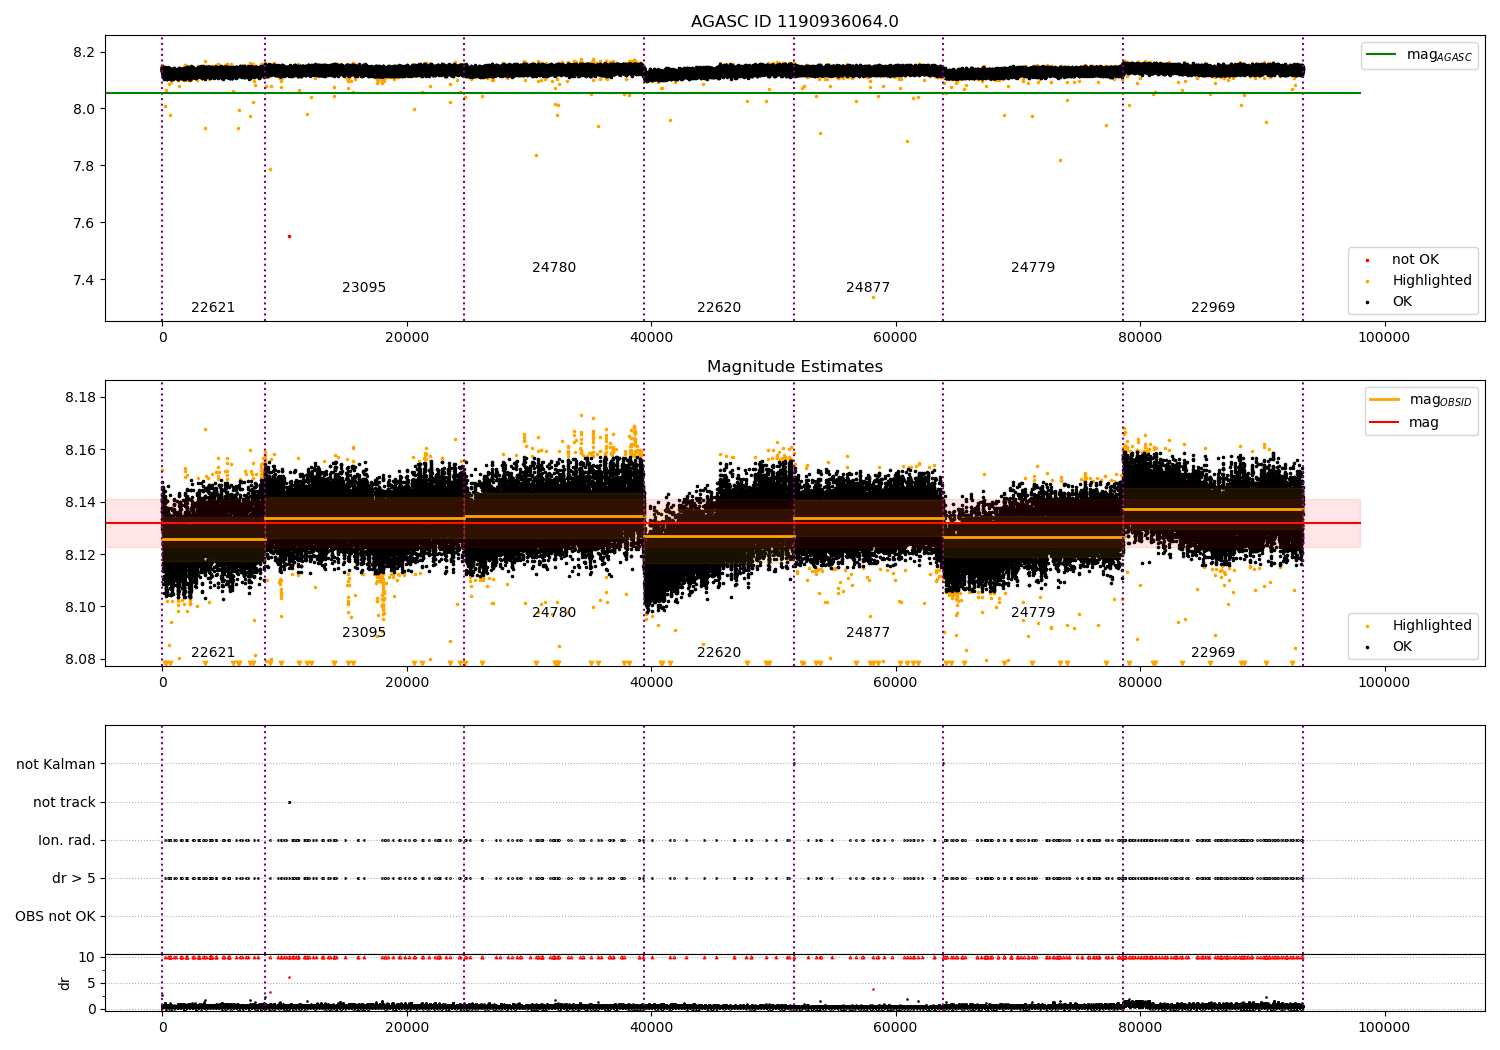1500x1050 pixels.
Task: Click the 10 tick on the dr axis
Action: point(87,958)
